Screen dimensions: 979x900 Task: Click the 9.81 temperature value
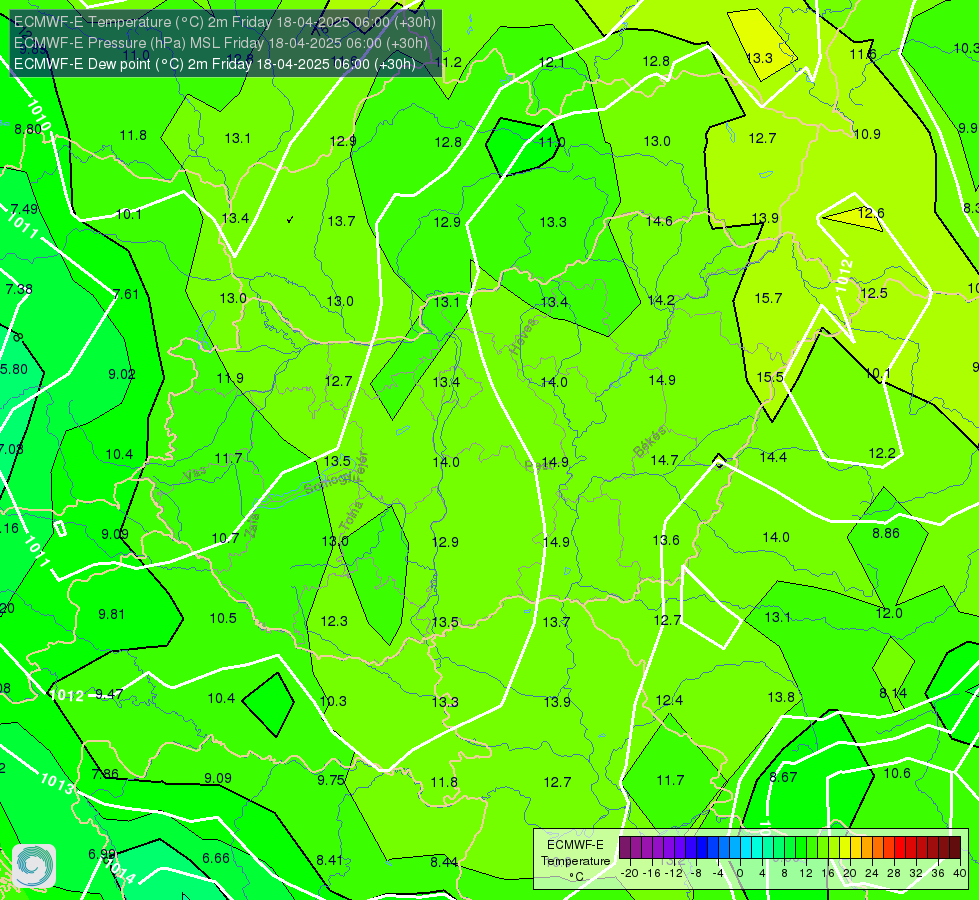pyautogui.click(x=111, y=614)
